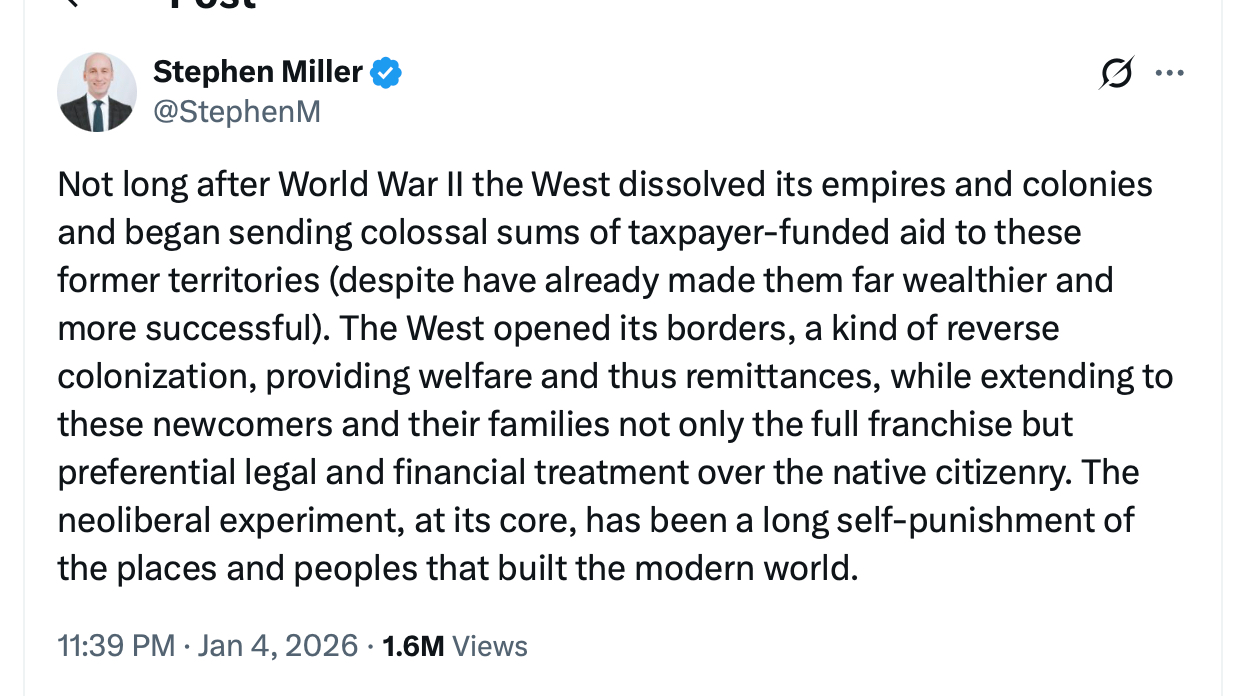Image resolution: width=1236 pixels, height=696 pixels.
Task: Click the "11:39 PM" timestamp
Action: (116, 646)
